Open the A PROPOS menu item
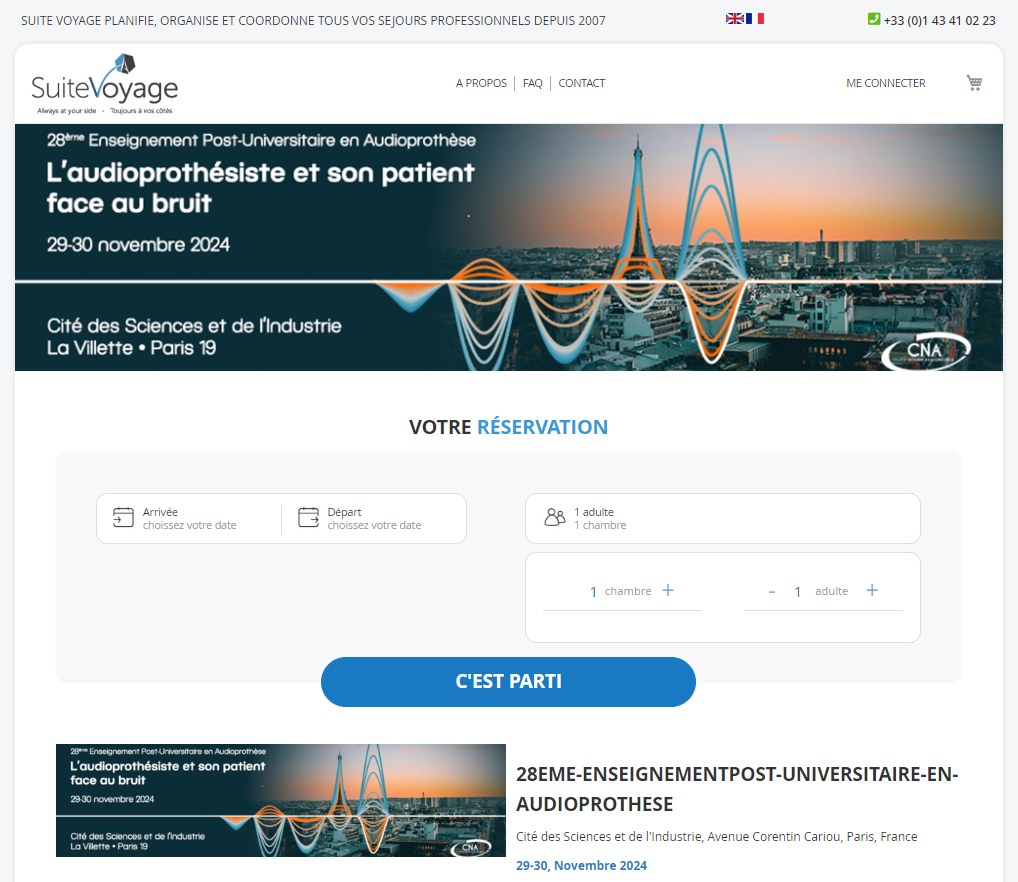This screenshot has width=1018, height=882. pyautogui.click(x=481, y=83)
